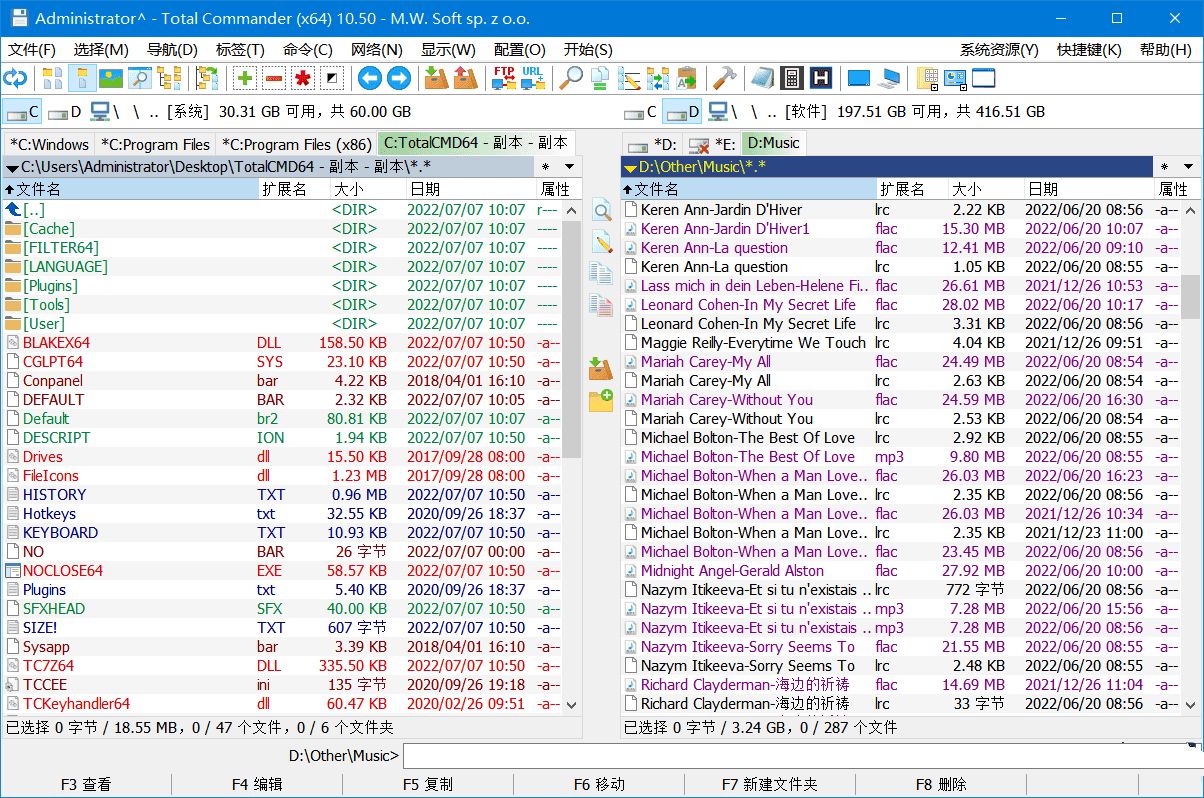This screenshot has height=798, width=1204.
Task: Switch to the *C:Windows tab
Action: tap(47, 143)
